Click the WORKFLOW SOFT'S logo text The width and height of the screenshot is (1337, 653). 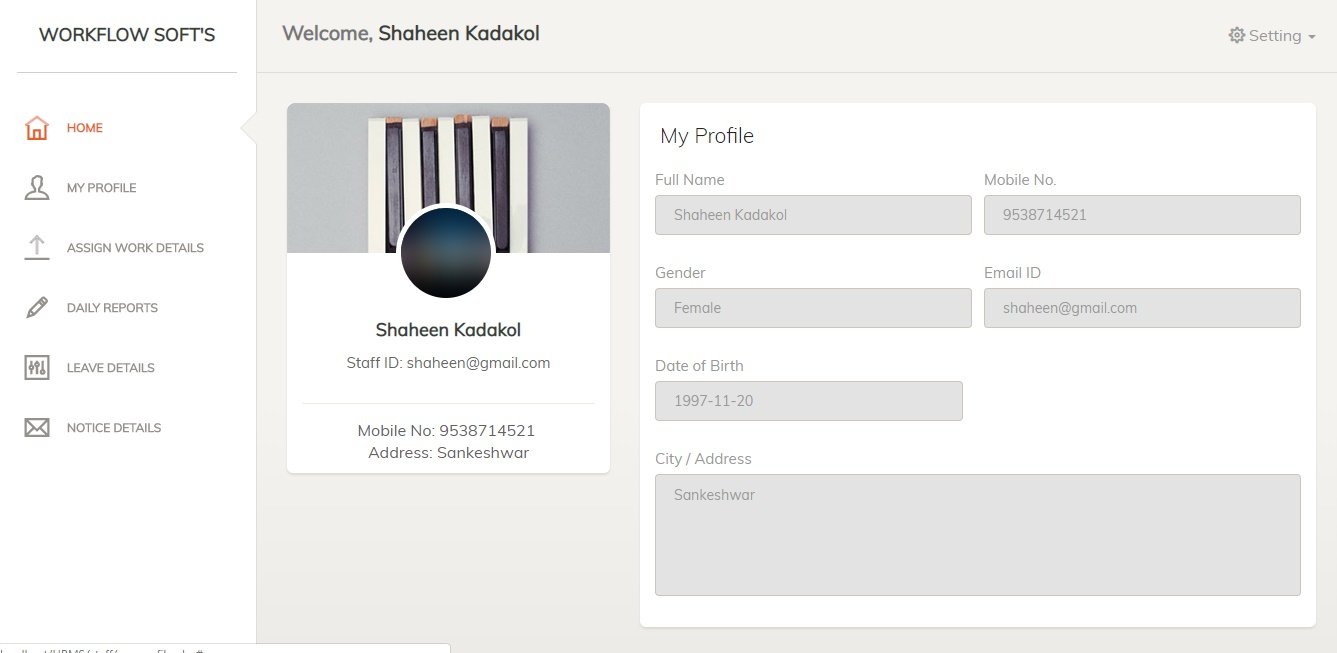[127, 35]
